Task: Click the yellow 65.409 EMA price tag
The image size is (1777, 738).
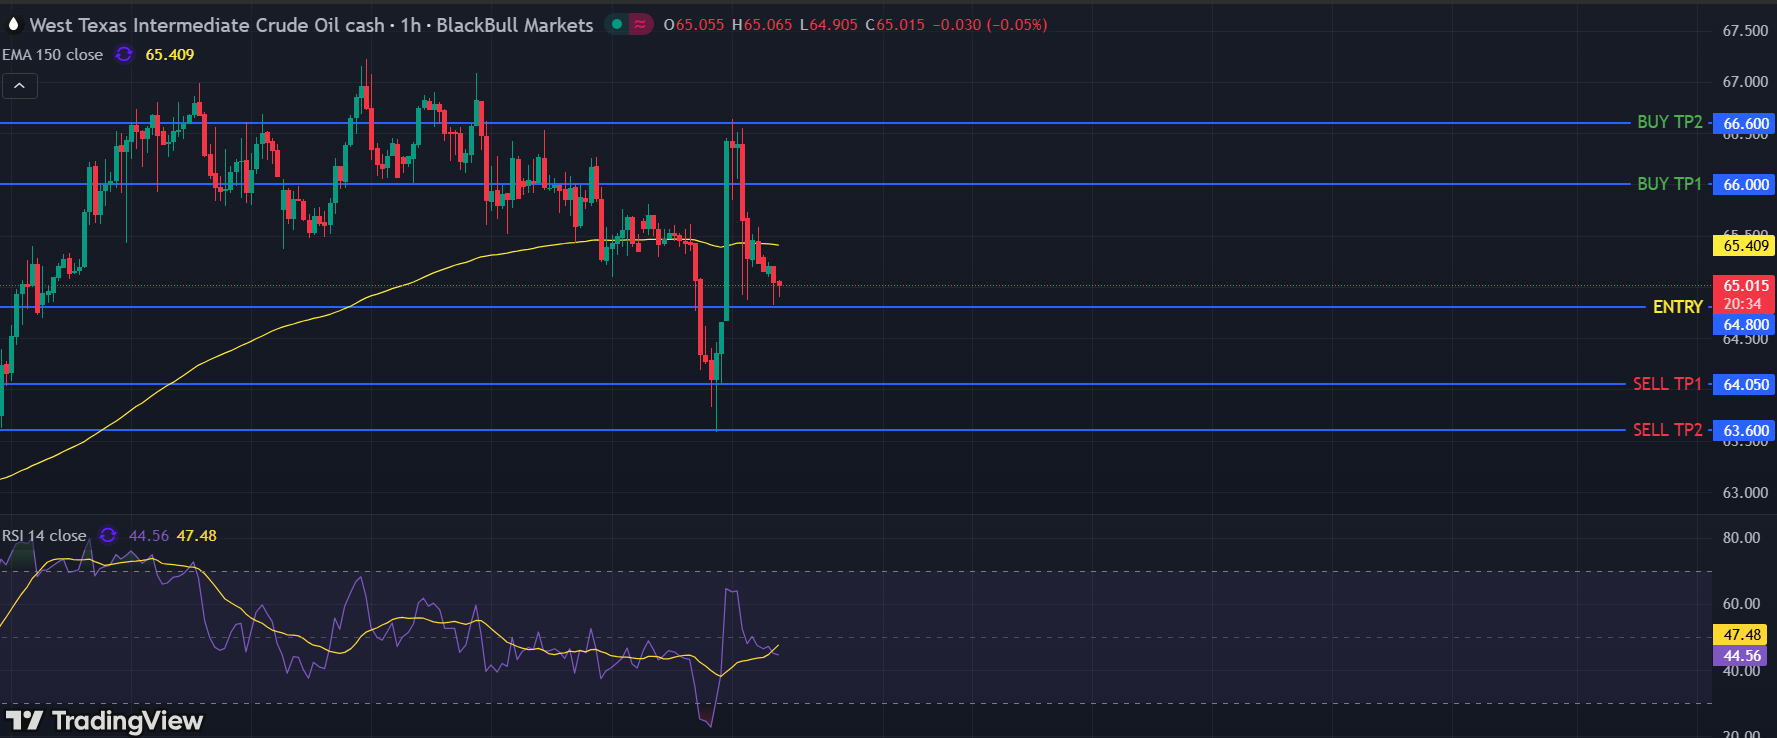Action: 1745,246
